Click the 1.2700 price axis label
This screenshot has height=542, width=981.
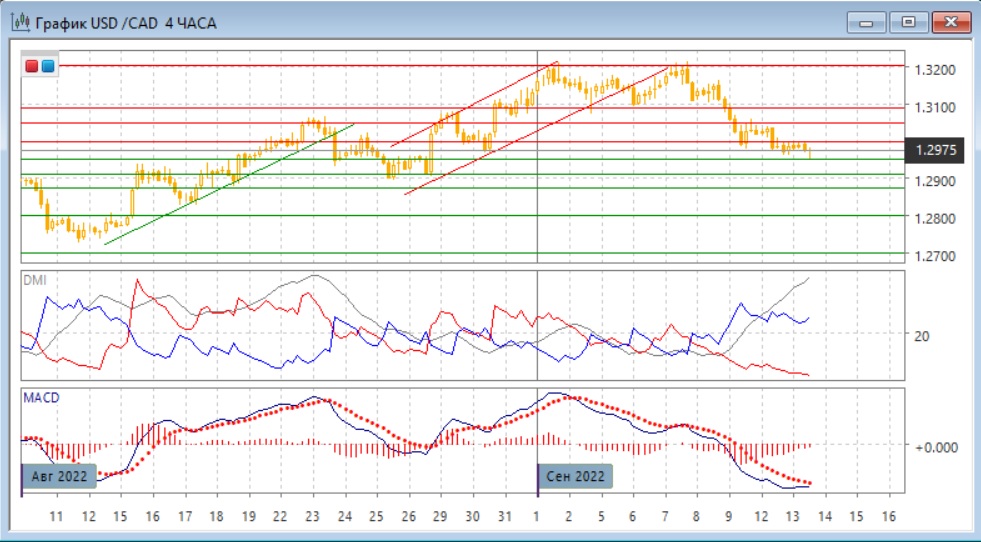(x=933, y=256)
